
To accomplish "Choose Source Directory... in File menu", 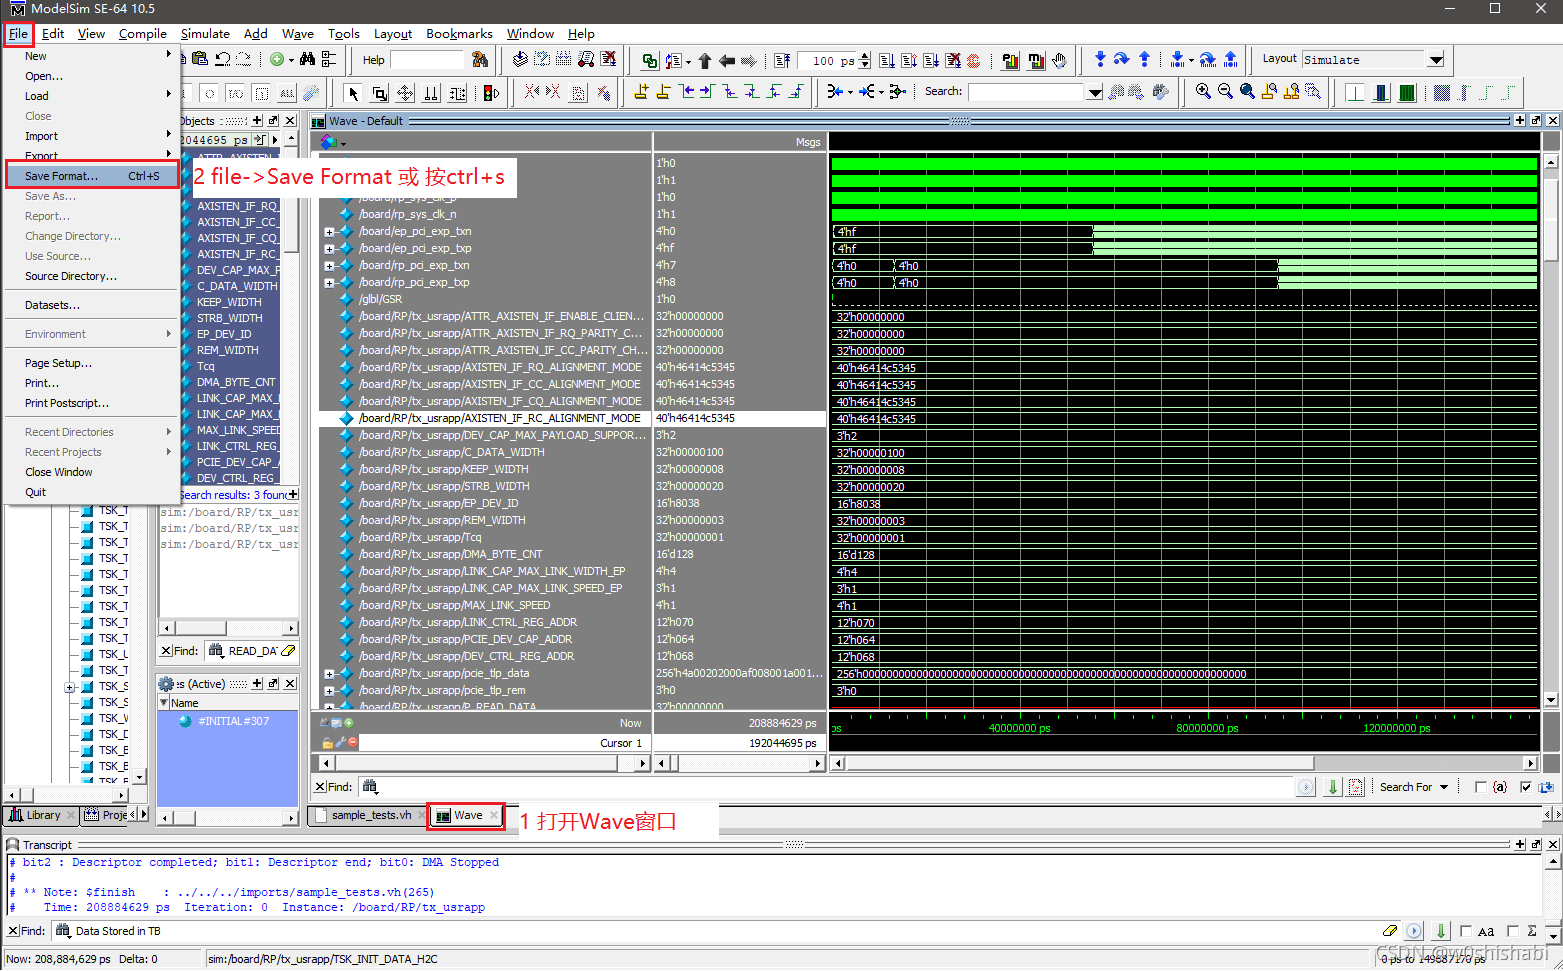I will pyautogui.click(x=70, y=276).
